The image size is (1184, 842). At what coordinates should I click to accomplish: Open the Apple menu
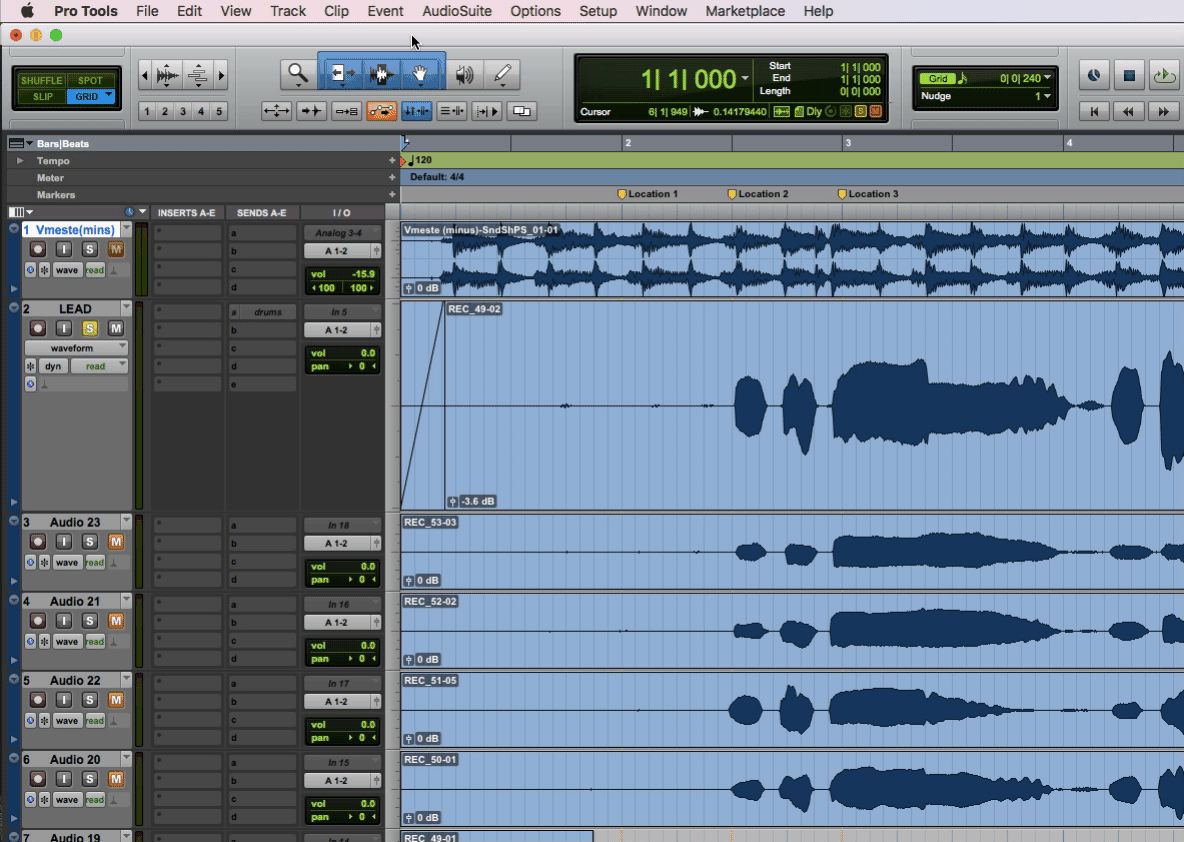[26, 11]
